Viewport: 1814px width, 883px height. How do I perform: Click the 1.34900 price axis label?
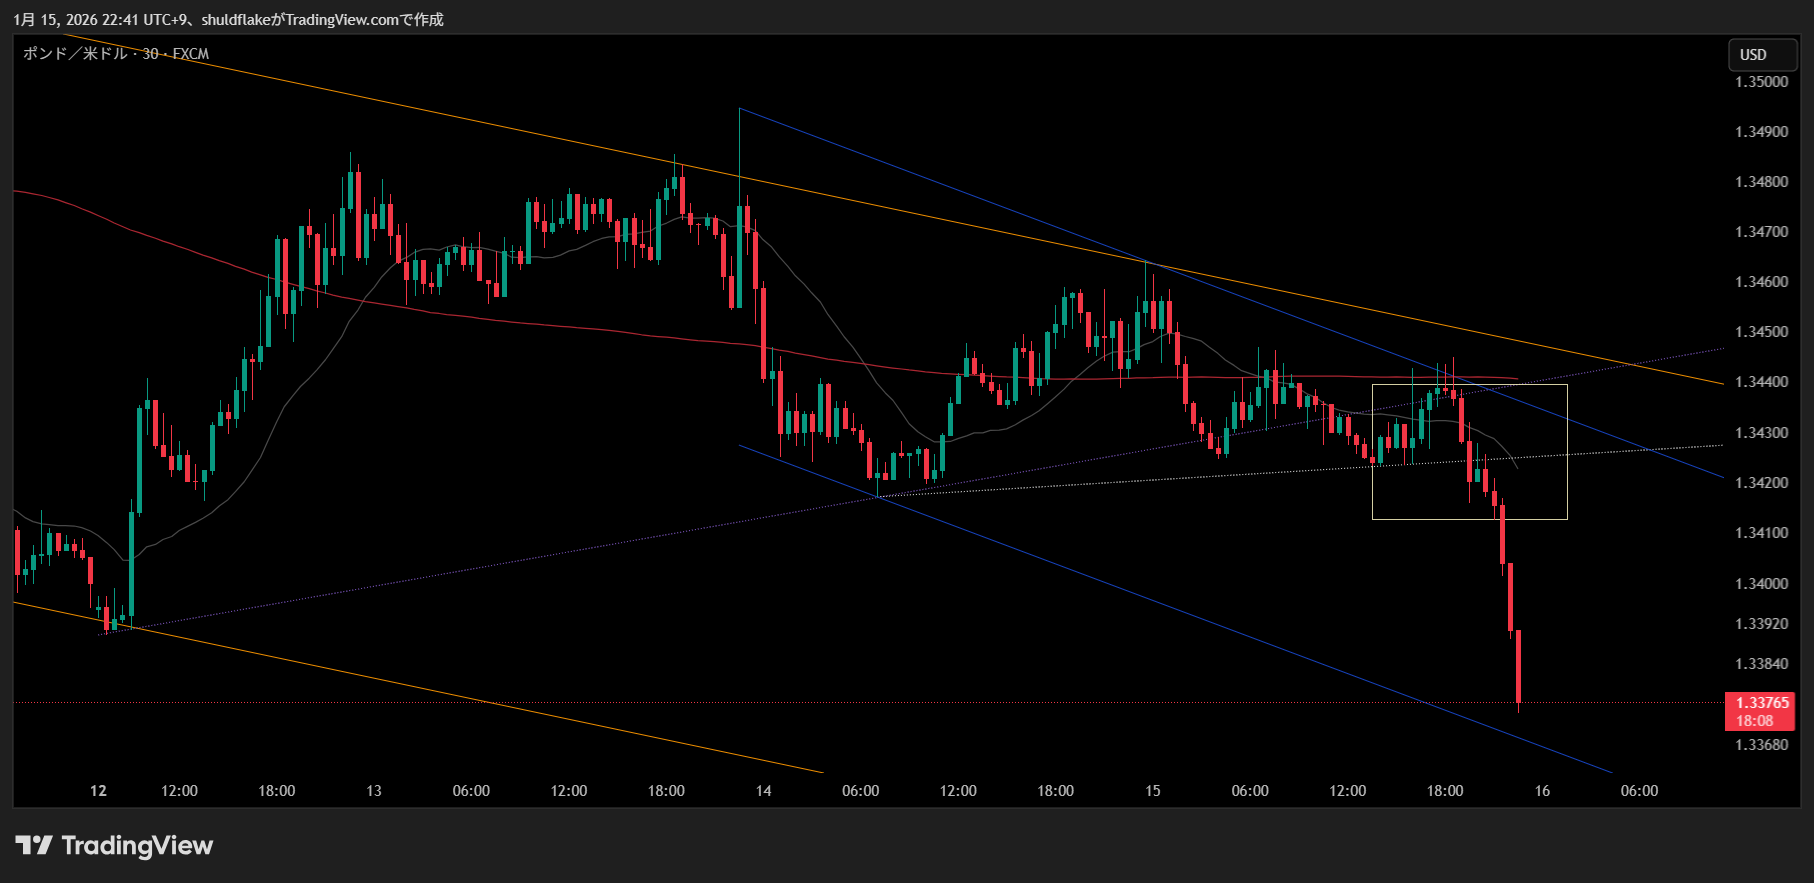pos(1761,132)
